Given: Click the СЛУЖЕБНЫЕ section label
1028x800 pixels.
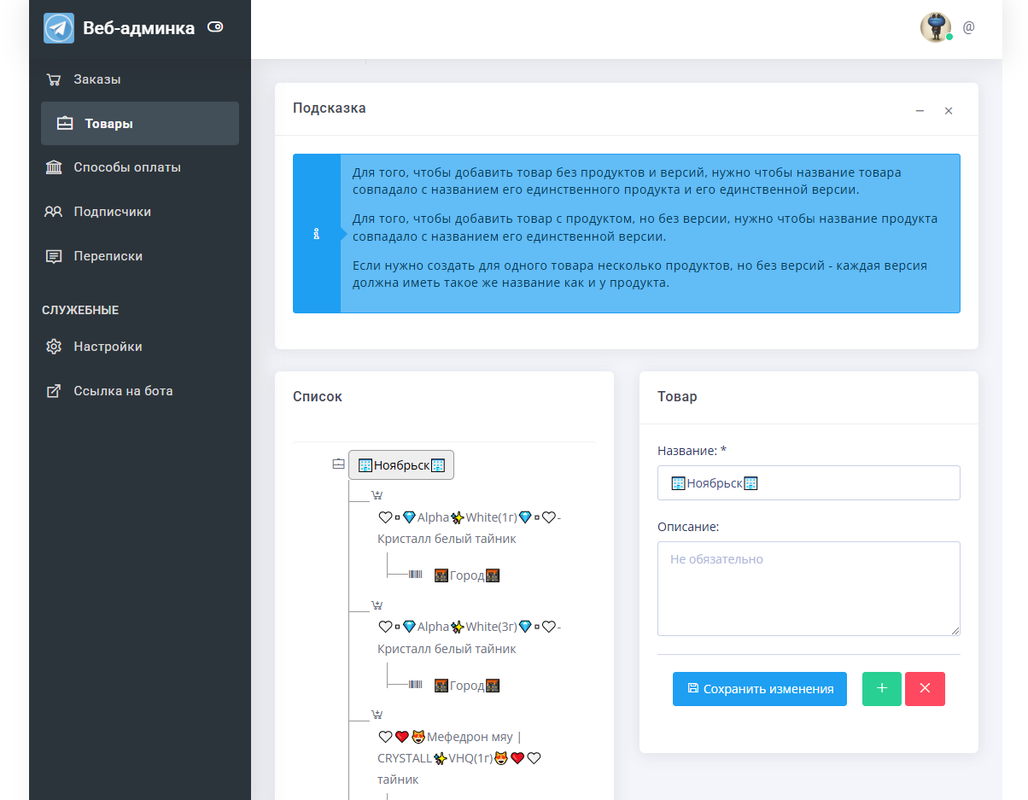Looking at the screenshot, I should click(80, 310).
